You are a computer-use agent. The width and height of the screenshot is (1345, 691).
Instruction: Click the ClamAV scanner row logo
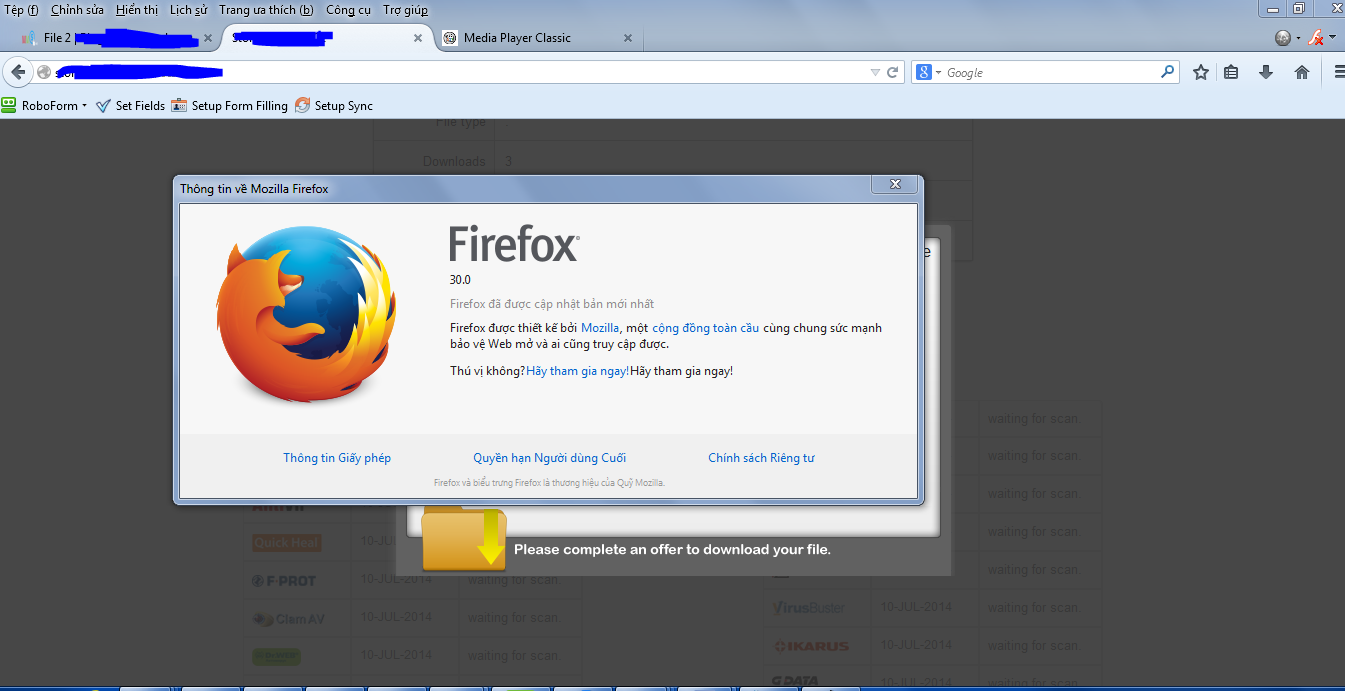click(x=288, y=619)
